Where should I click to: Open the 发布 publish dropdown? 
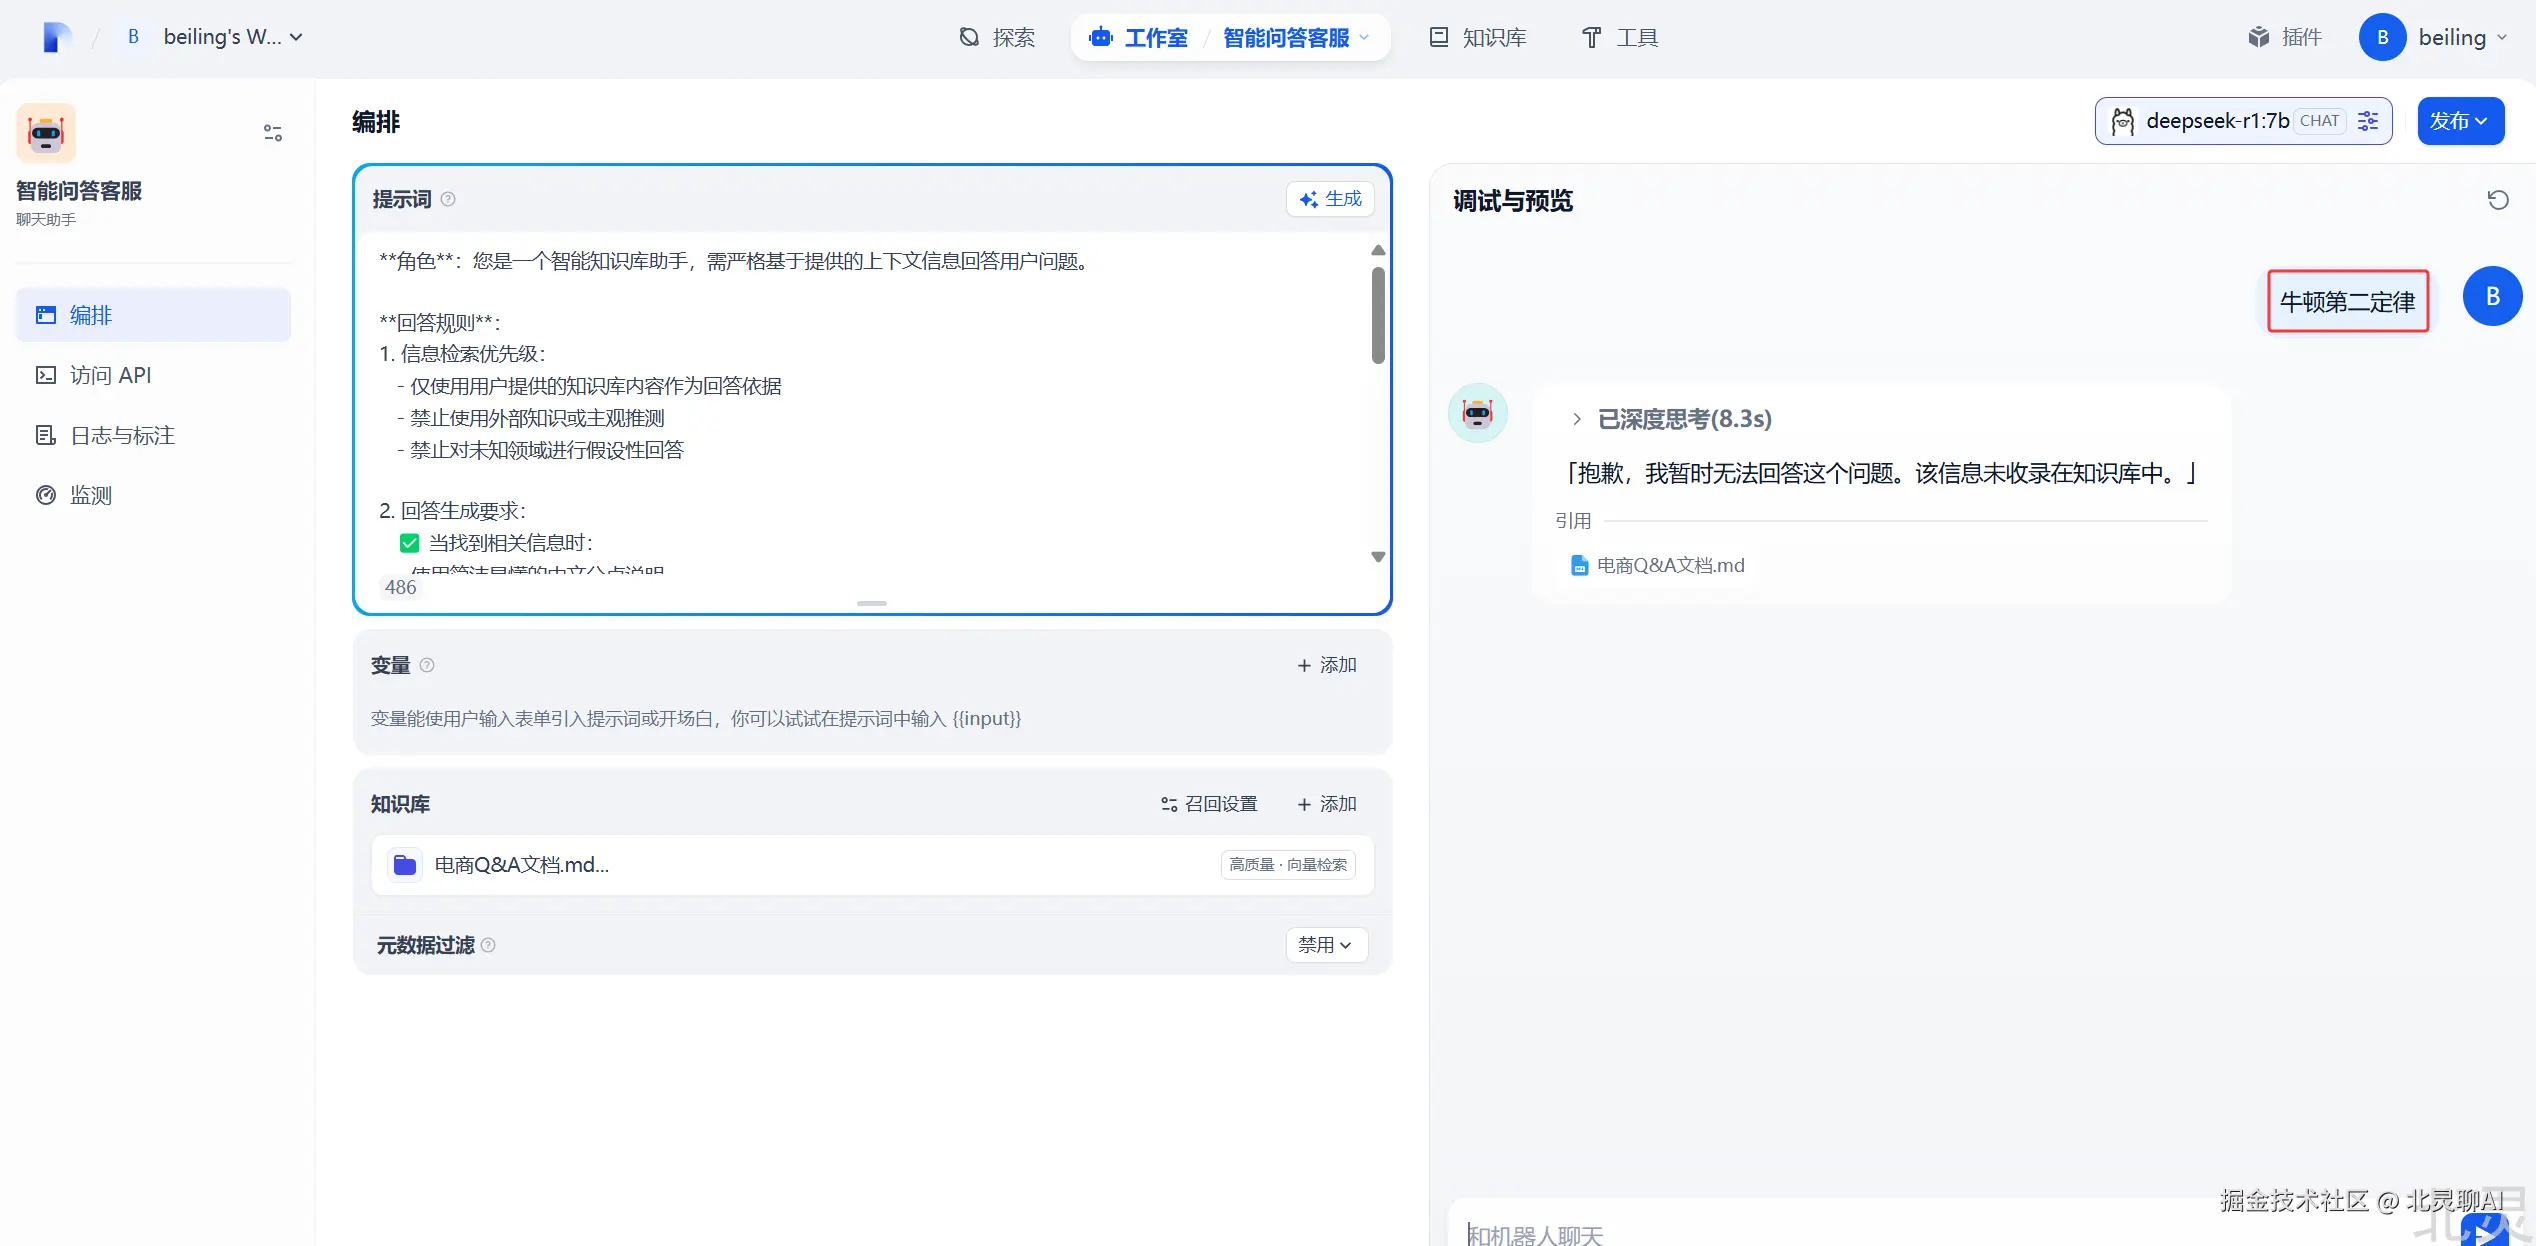point(2460,121)
